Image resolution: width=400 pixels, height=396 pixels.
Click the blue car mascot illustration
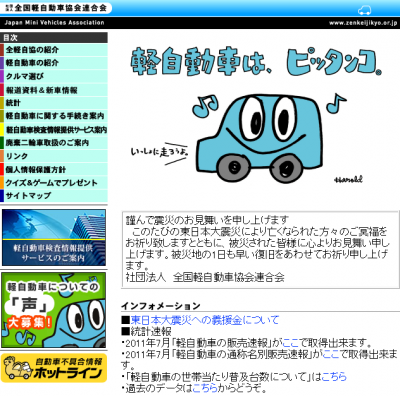259,137
